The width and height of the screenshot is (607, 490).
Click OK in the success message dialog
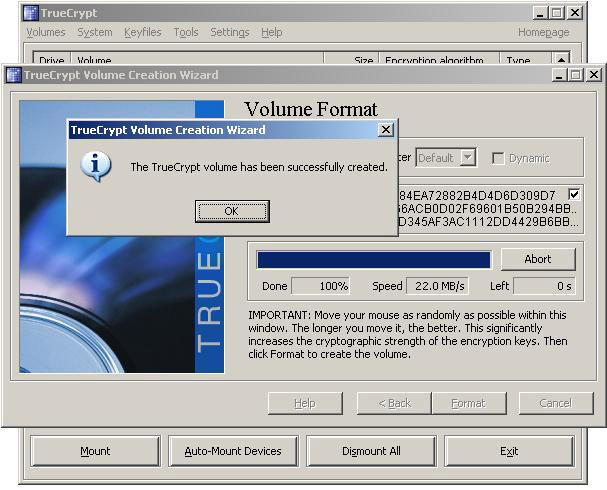coord(232,211)
